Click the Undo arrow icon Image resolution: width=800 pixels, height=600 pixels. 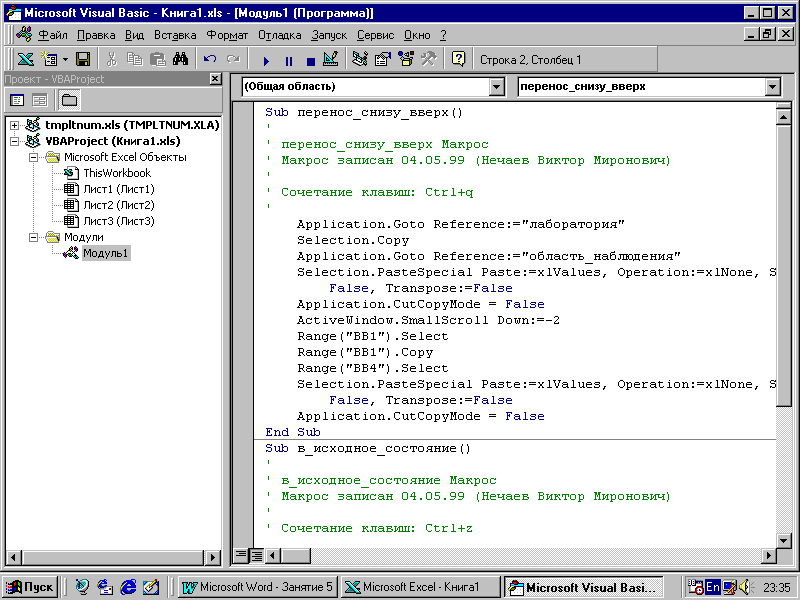point(210,59)
